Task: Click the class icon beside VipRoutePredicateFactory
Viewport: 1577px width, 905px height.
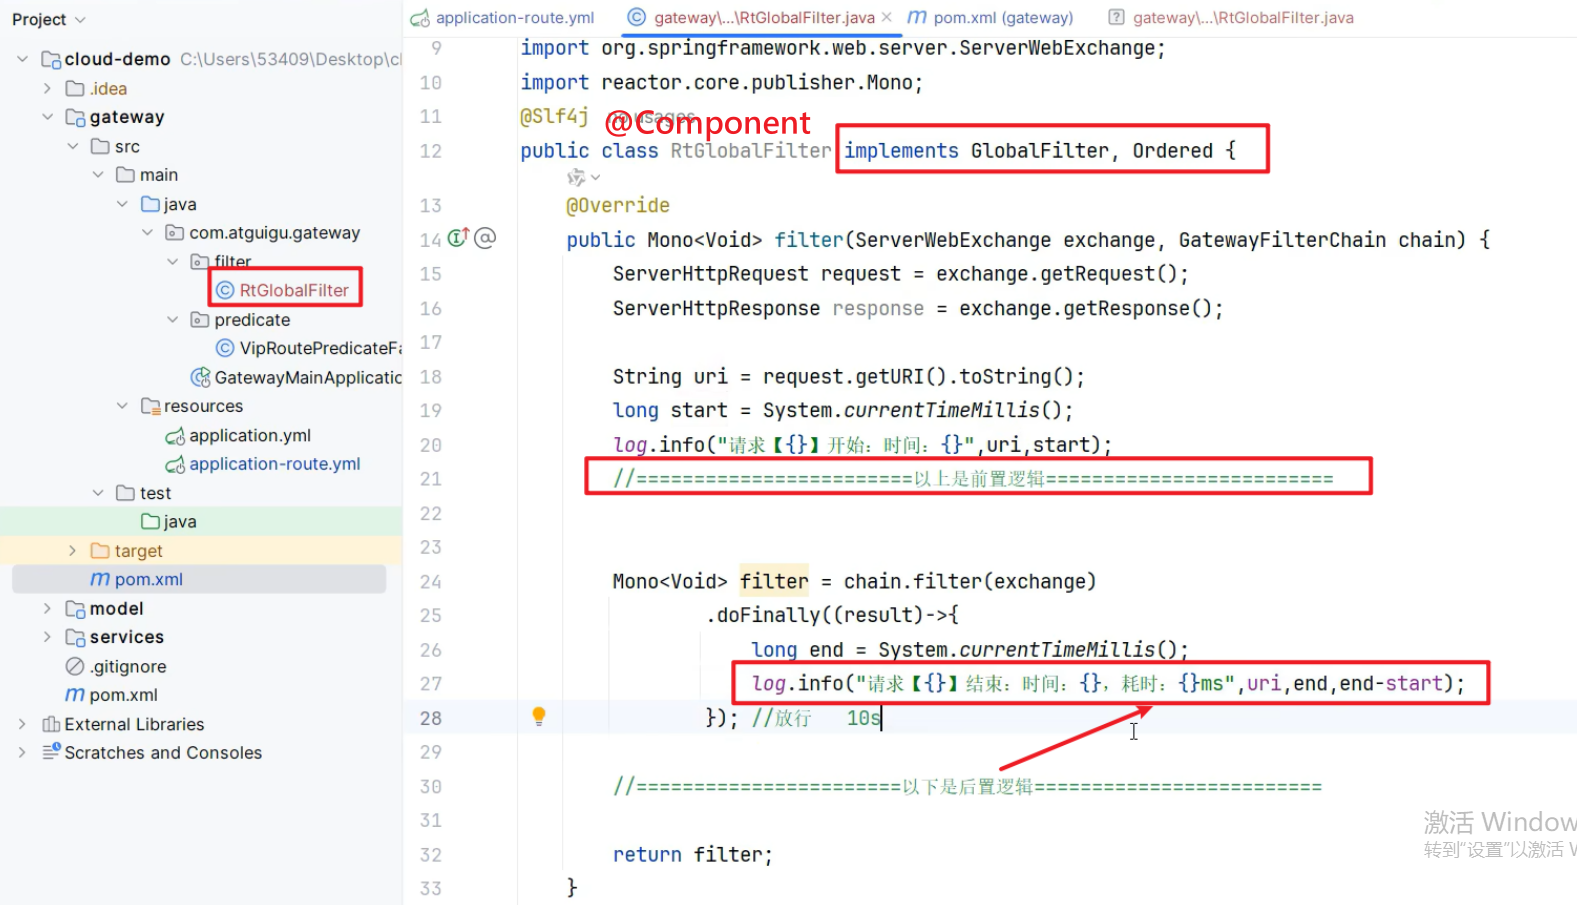Action: pyautogui.click(x=225, y=348)
